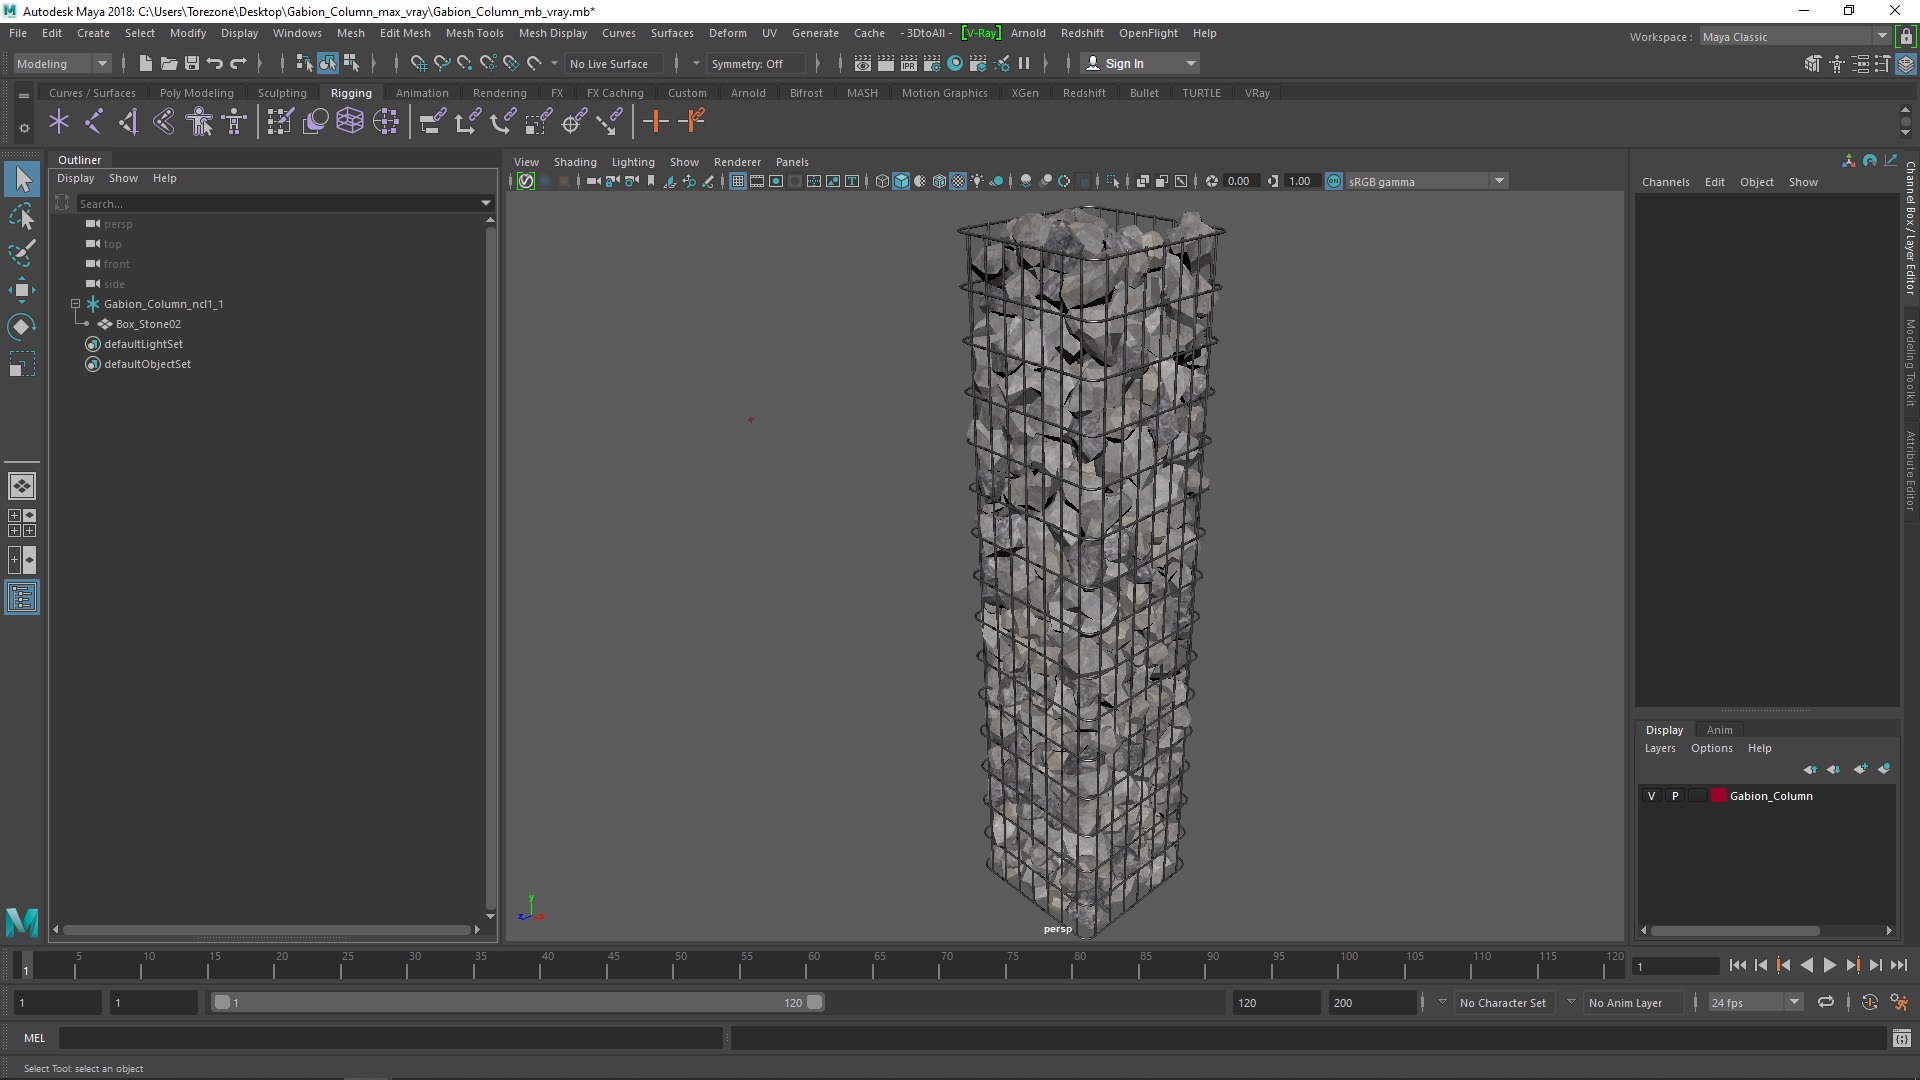Click the four view layout icon
Viewport: 1920px width, 1080px height.
22,523
